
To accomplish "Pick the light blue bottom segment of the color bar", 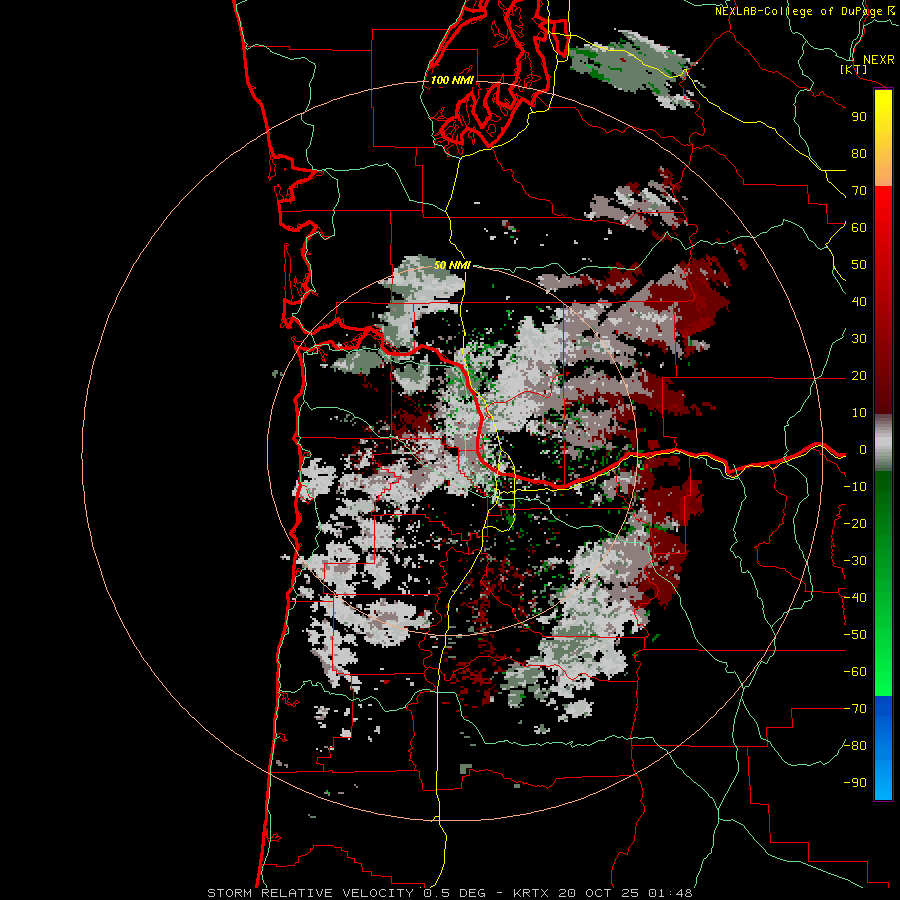I will [883, 778].
